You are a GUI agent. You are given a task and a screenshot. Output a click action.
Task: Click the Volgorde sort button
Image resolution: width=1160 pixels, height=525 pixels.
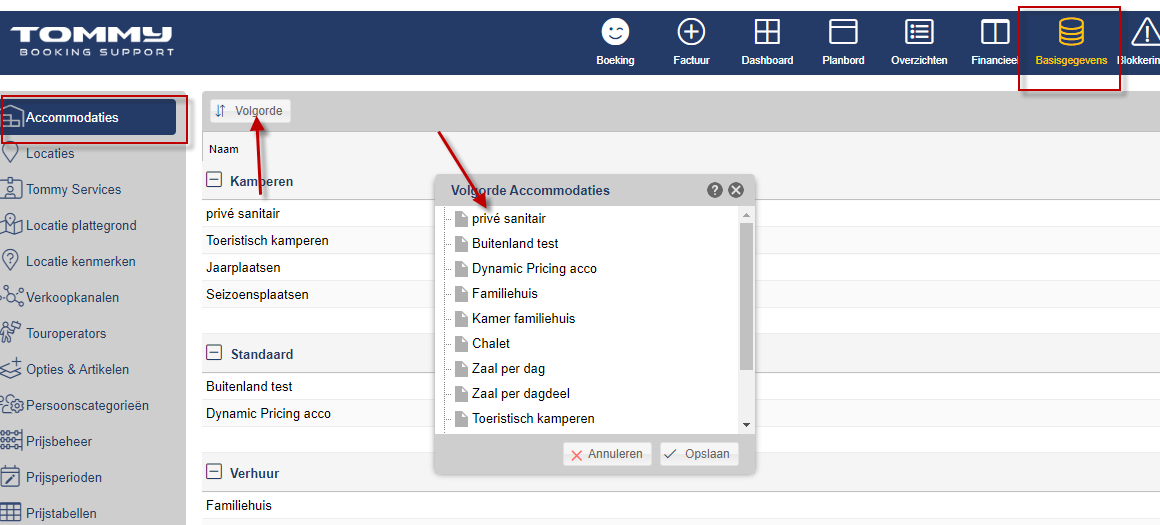coord(250,111)
